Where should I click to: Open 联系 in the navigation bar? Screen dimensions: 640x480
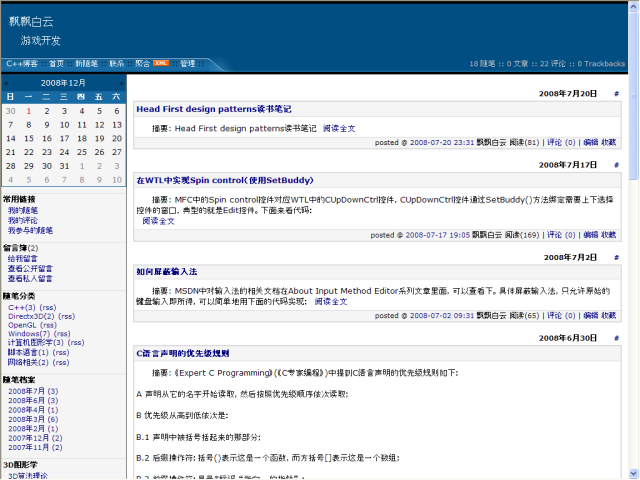point(117,64)
